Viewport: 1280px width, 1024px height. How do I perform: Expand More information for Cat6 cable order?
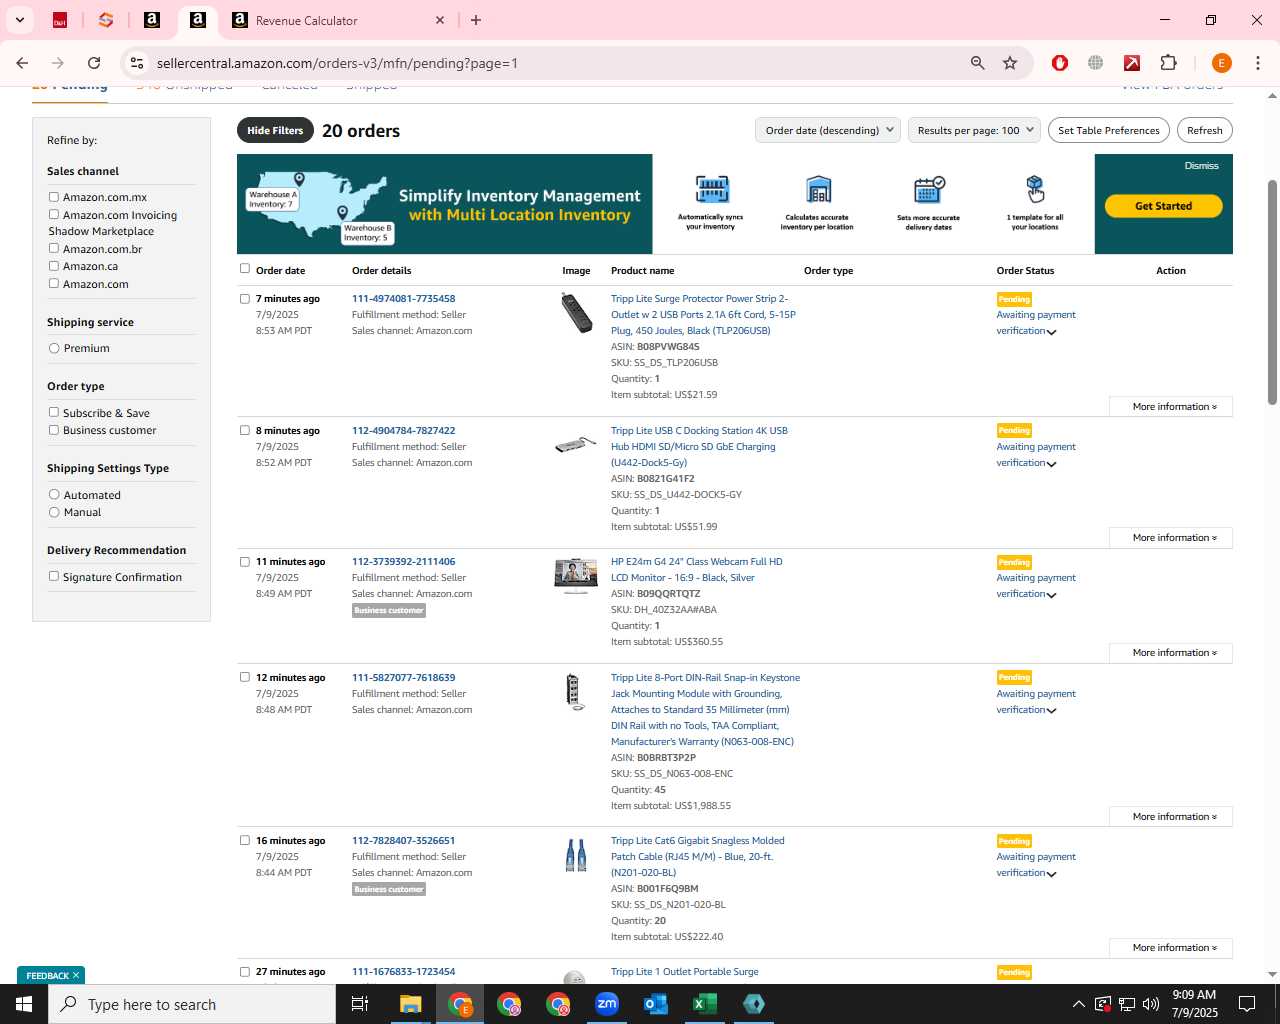[x=1171, y=948]
